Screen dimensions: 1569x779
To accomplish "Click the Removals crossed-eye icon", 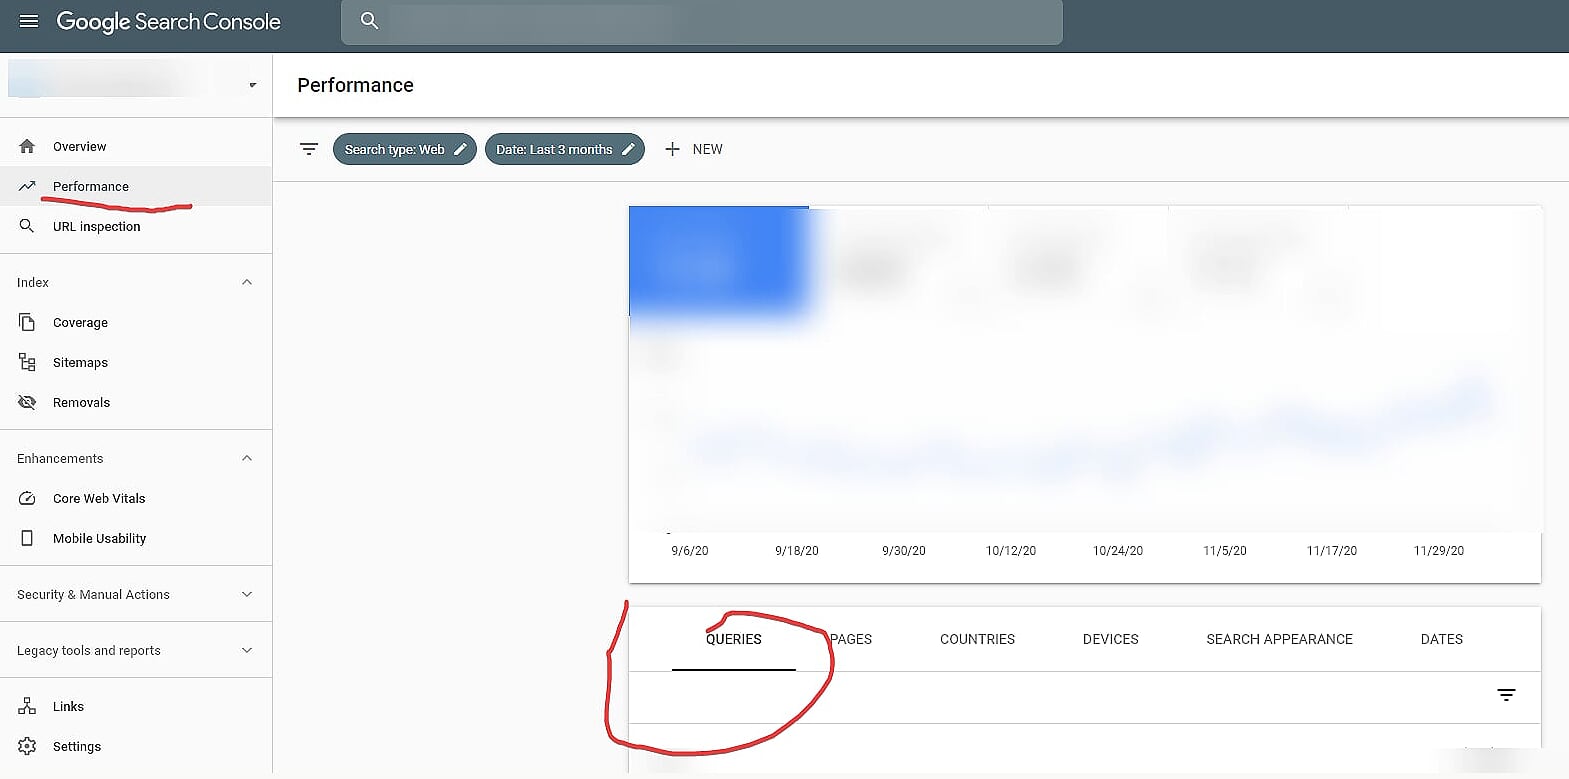I will pos(27,402).
